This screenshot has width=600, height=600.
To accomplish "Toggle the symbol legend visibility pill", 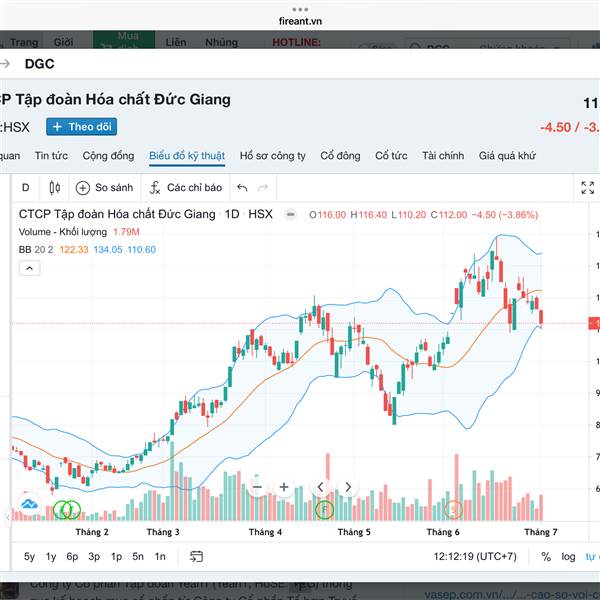I will pos(290,215).
